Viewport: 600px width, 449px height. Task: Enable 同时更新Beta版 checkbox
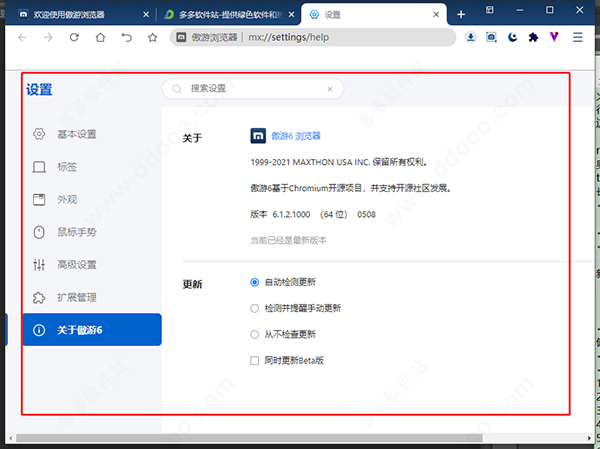point(254,360)
